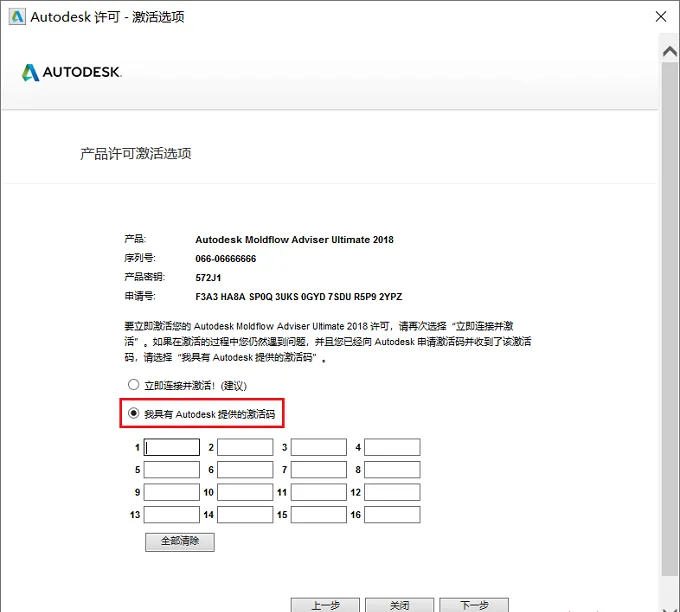Viewport: 680px width, 612px height.
Task: Click the Autodesk title bar app icon
Action: pyautogui.click(x=17, y=17)
